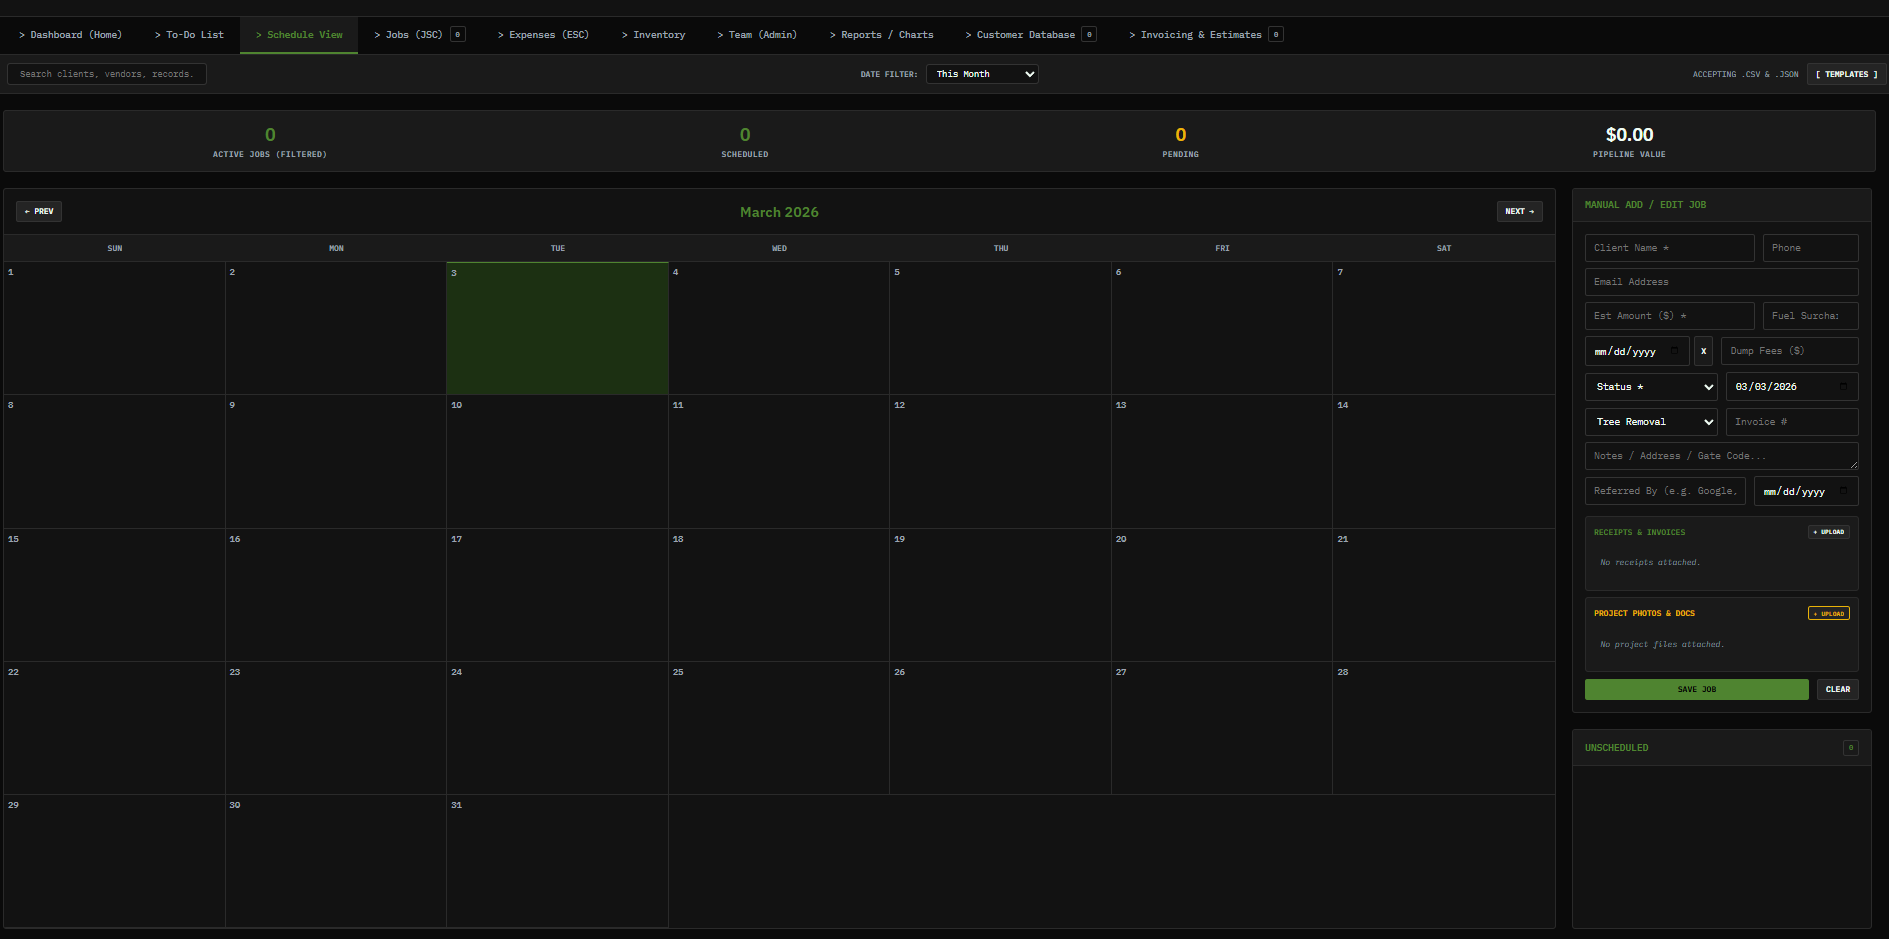1889x939 pixels.
Task: Open the Invoicing & Estimates tab
Action: pos(1199,35)
